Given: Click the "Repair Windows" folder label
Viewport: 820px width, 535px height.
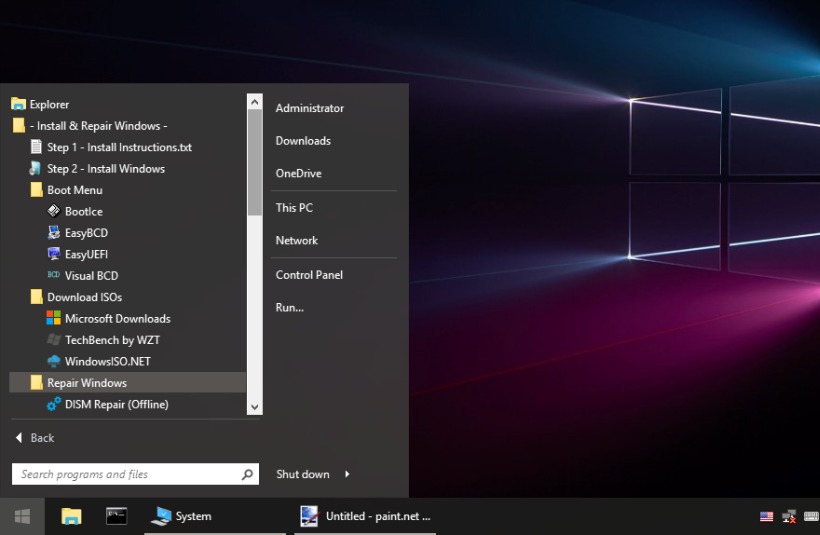Looking at the screenshot, I should tap(87, 383).
